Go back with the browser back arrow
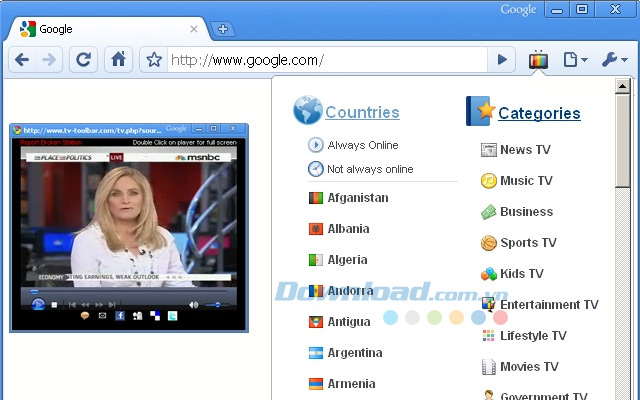The height and width of the screenshot is (400, 640). tap(22, 60)
